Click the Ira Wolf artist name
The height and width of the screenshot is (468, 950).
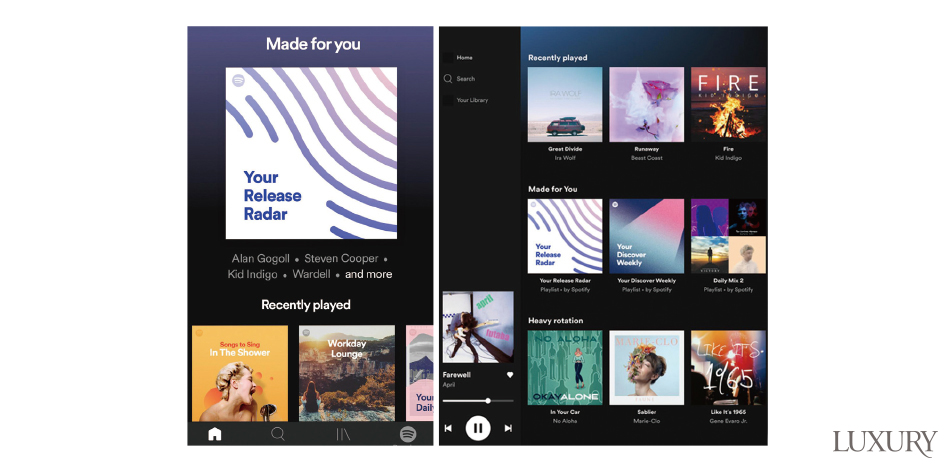(x=565, y=158)
